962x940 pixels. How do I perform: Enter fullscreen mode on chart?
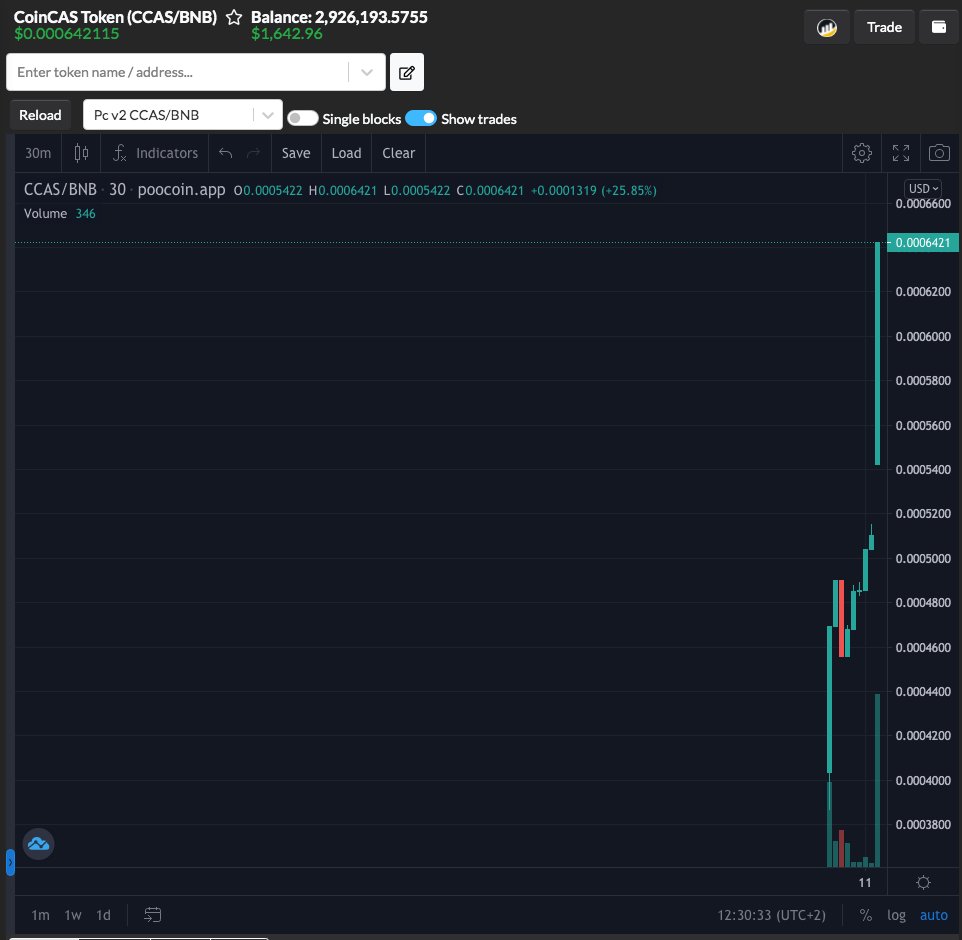click(900, 152)
